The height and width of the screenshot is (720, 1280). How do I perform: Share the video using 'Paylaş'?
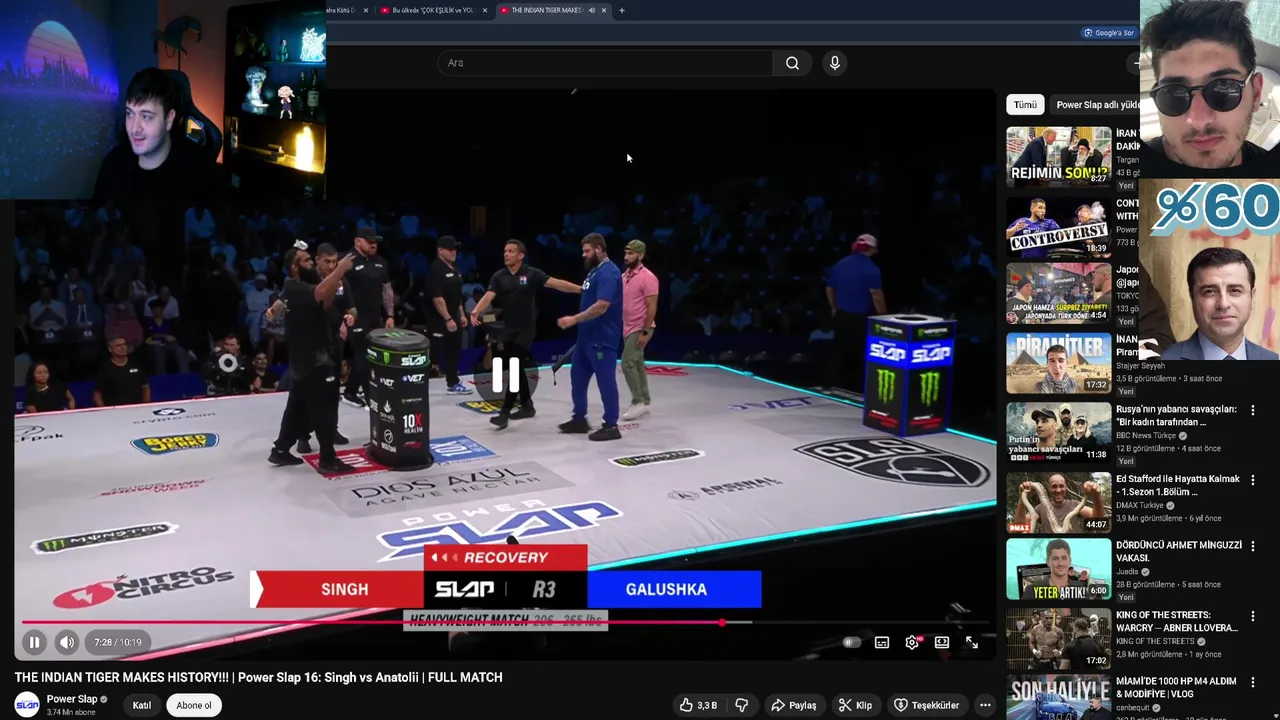(x=793, y=705)
